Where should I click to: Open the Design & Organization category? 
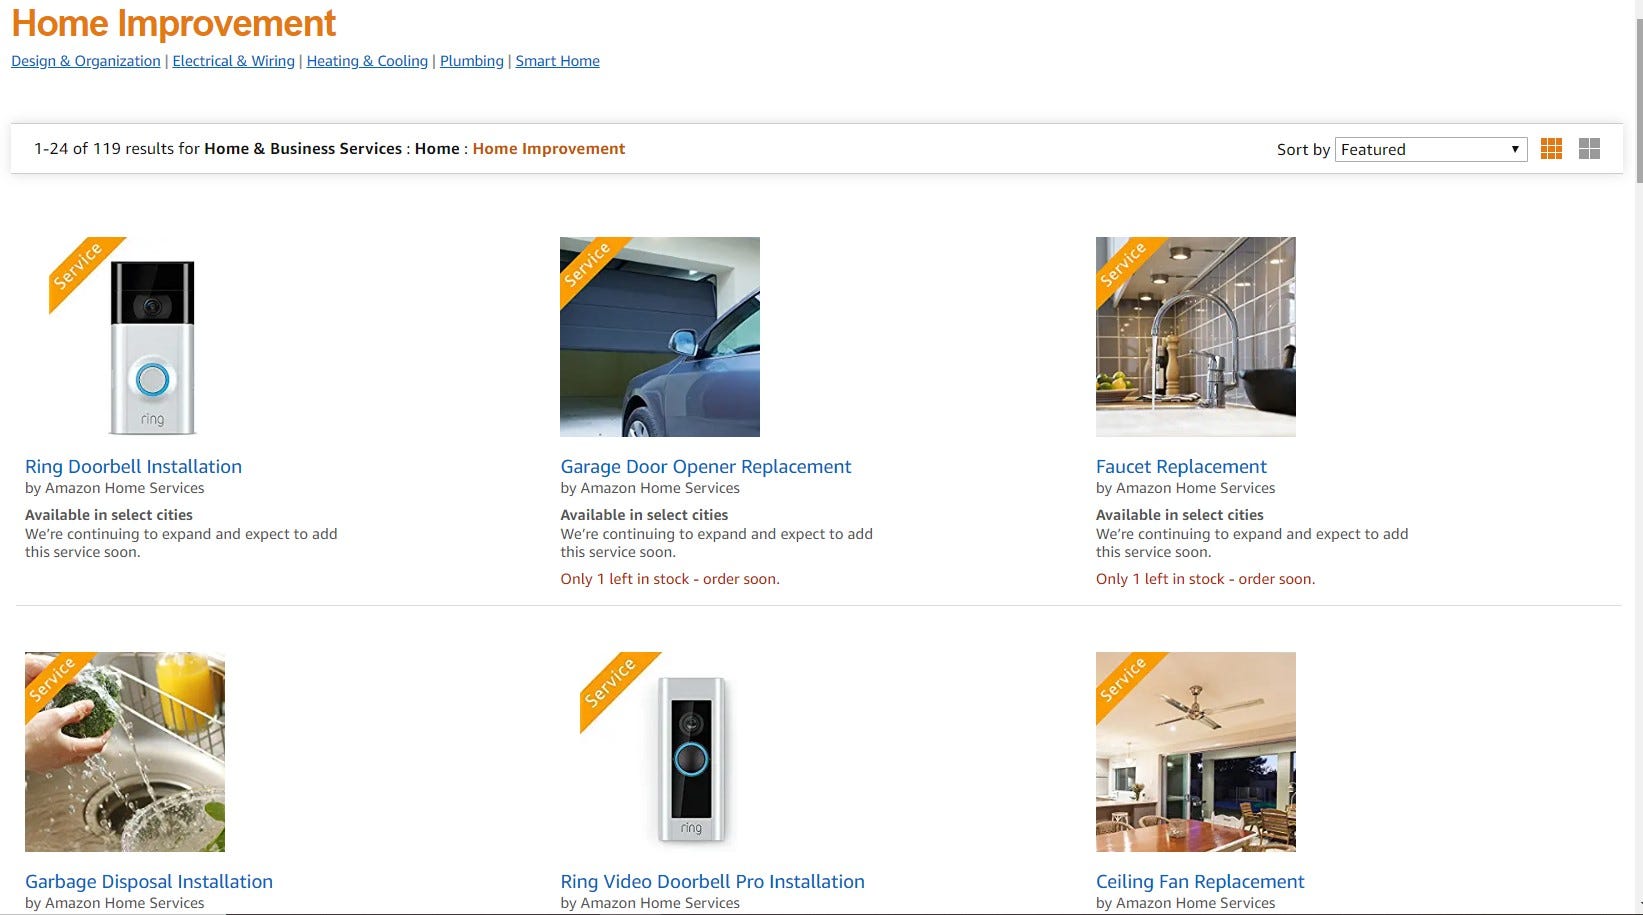pyautogui.click(x=86, y=61)
